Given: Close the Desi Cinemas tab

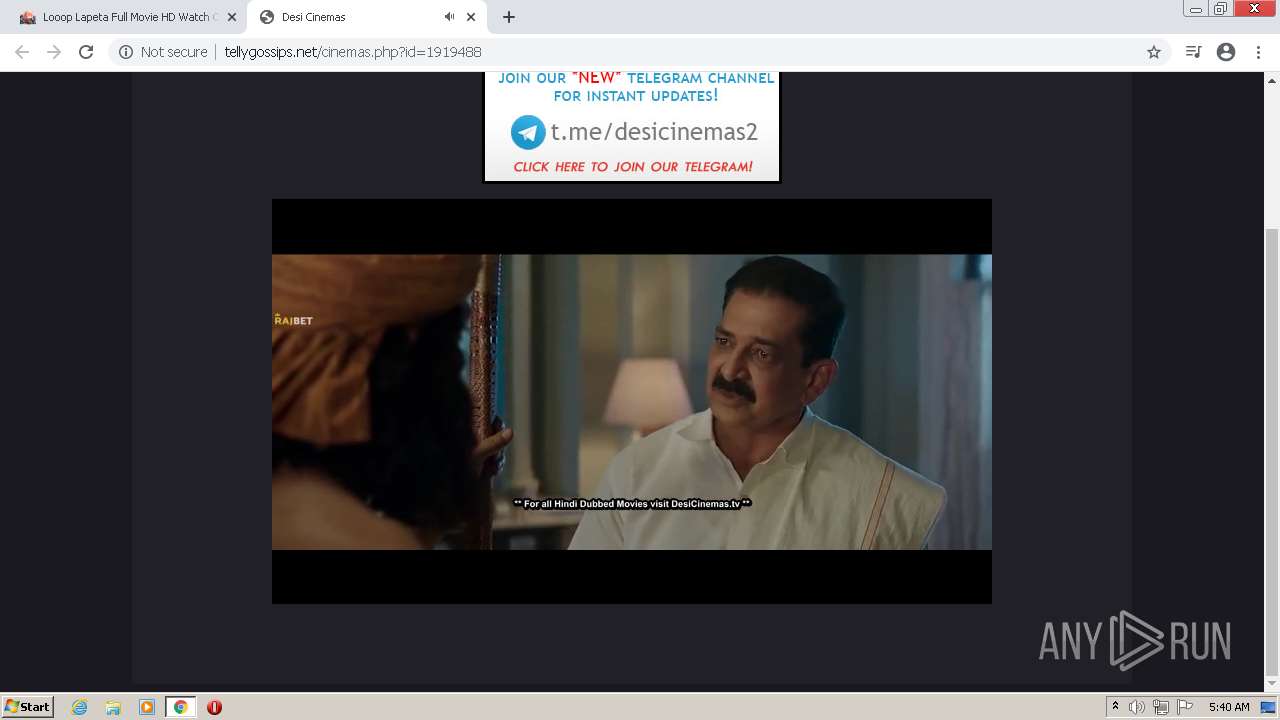Looking at the screenshot, I should 470,17.
